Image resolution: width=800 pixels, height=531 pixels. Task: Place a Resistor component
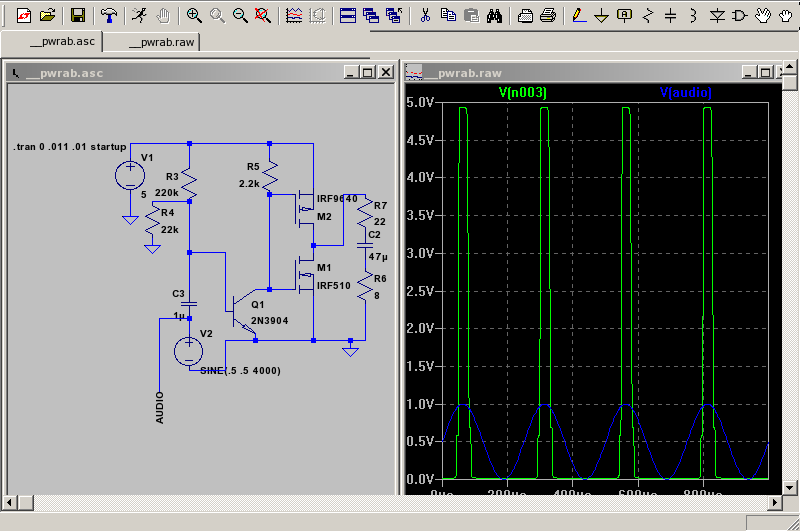(x=648, y=15)
